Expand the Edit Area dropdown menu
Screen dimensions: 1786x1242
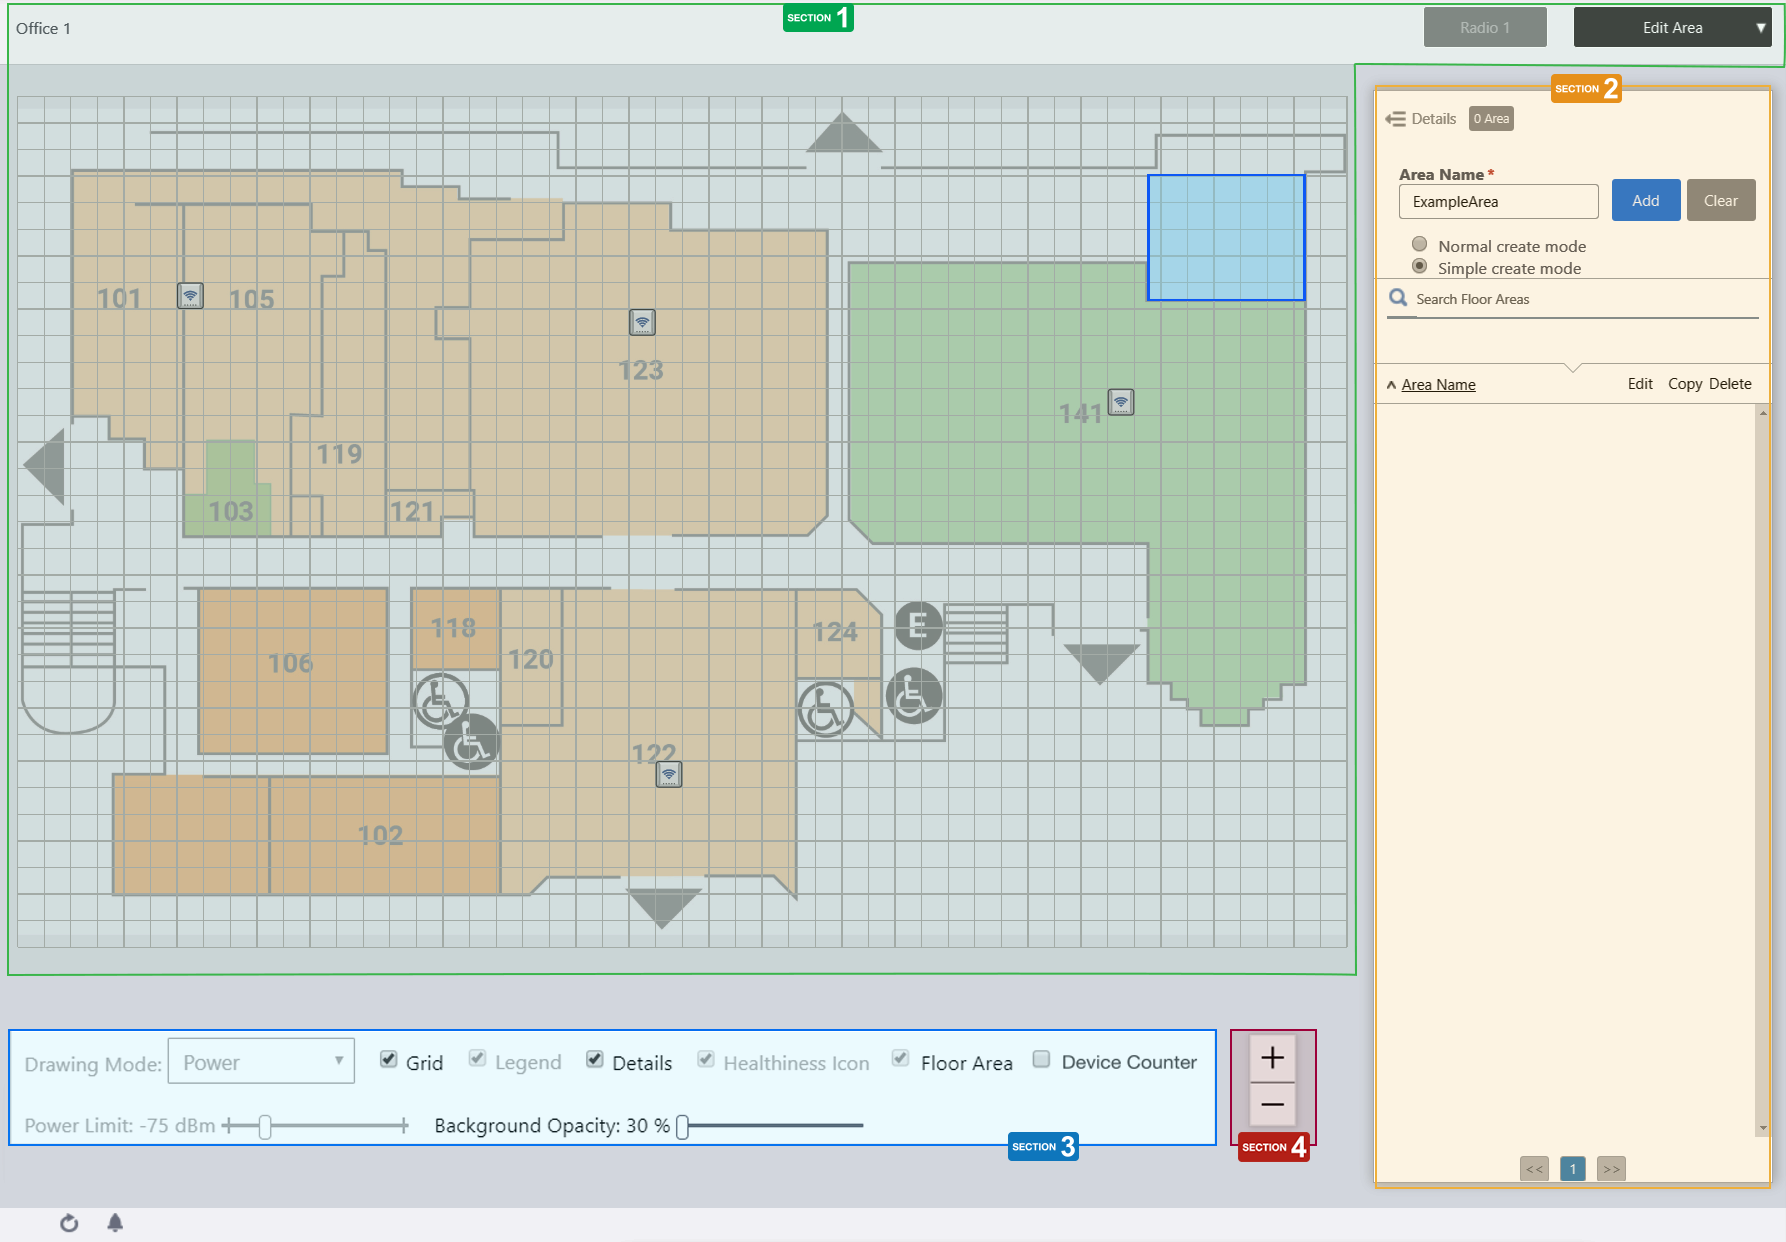coord(1760,28)
